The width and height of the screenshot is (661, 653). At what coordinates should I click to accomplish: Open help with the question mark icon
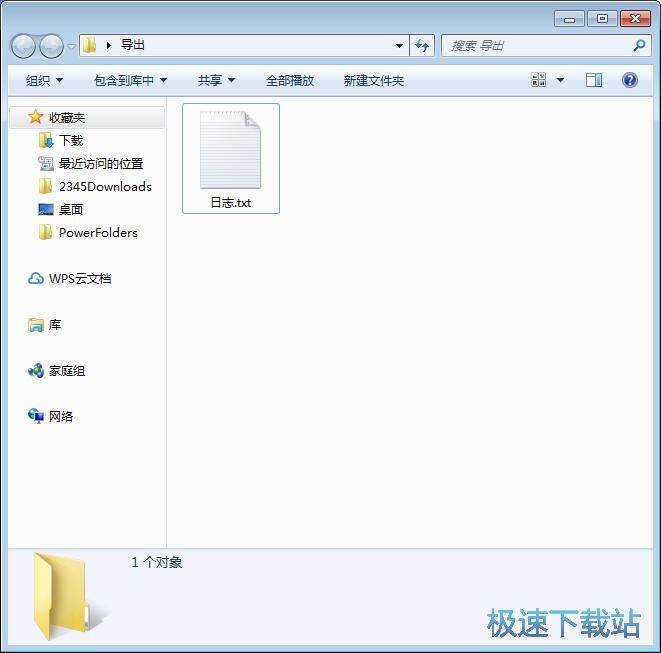(x=629, y=80)
